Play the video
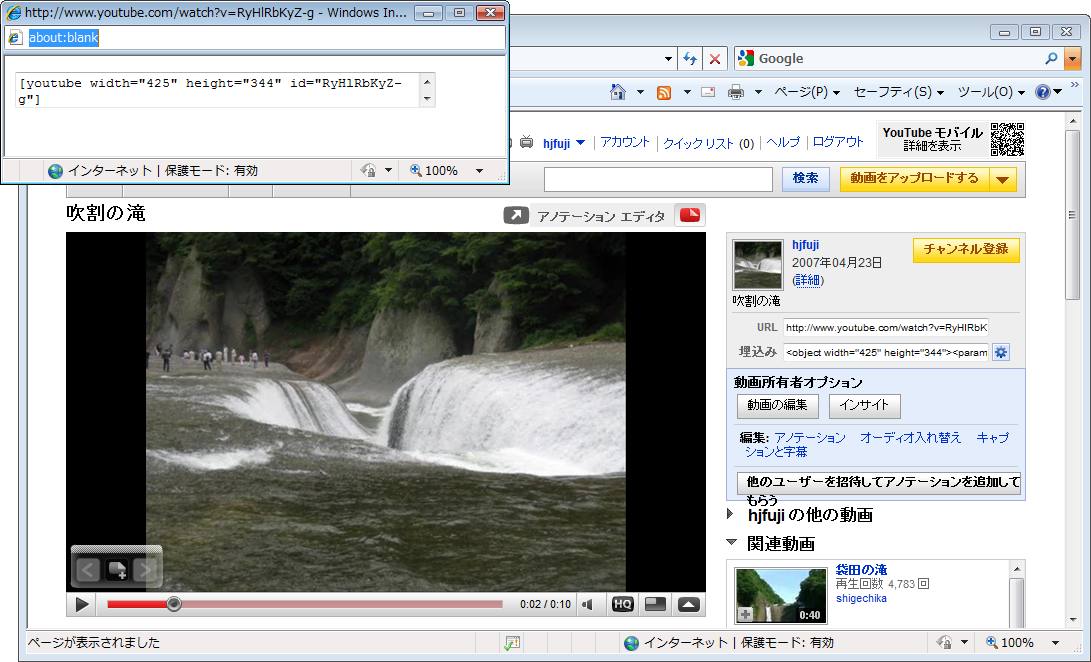Screen dimensions: 1091x662 pyautogui.click(x=81, y=604)
